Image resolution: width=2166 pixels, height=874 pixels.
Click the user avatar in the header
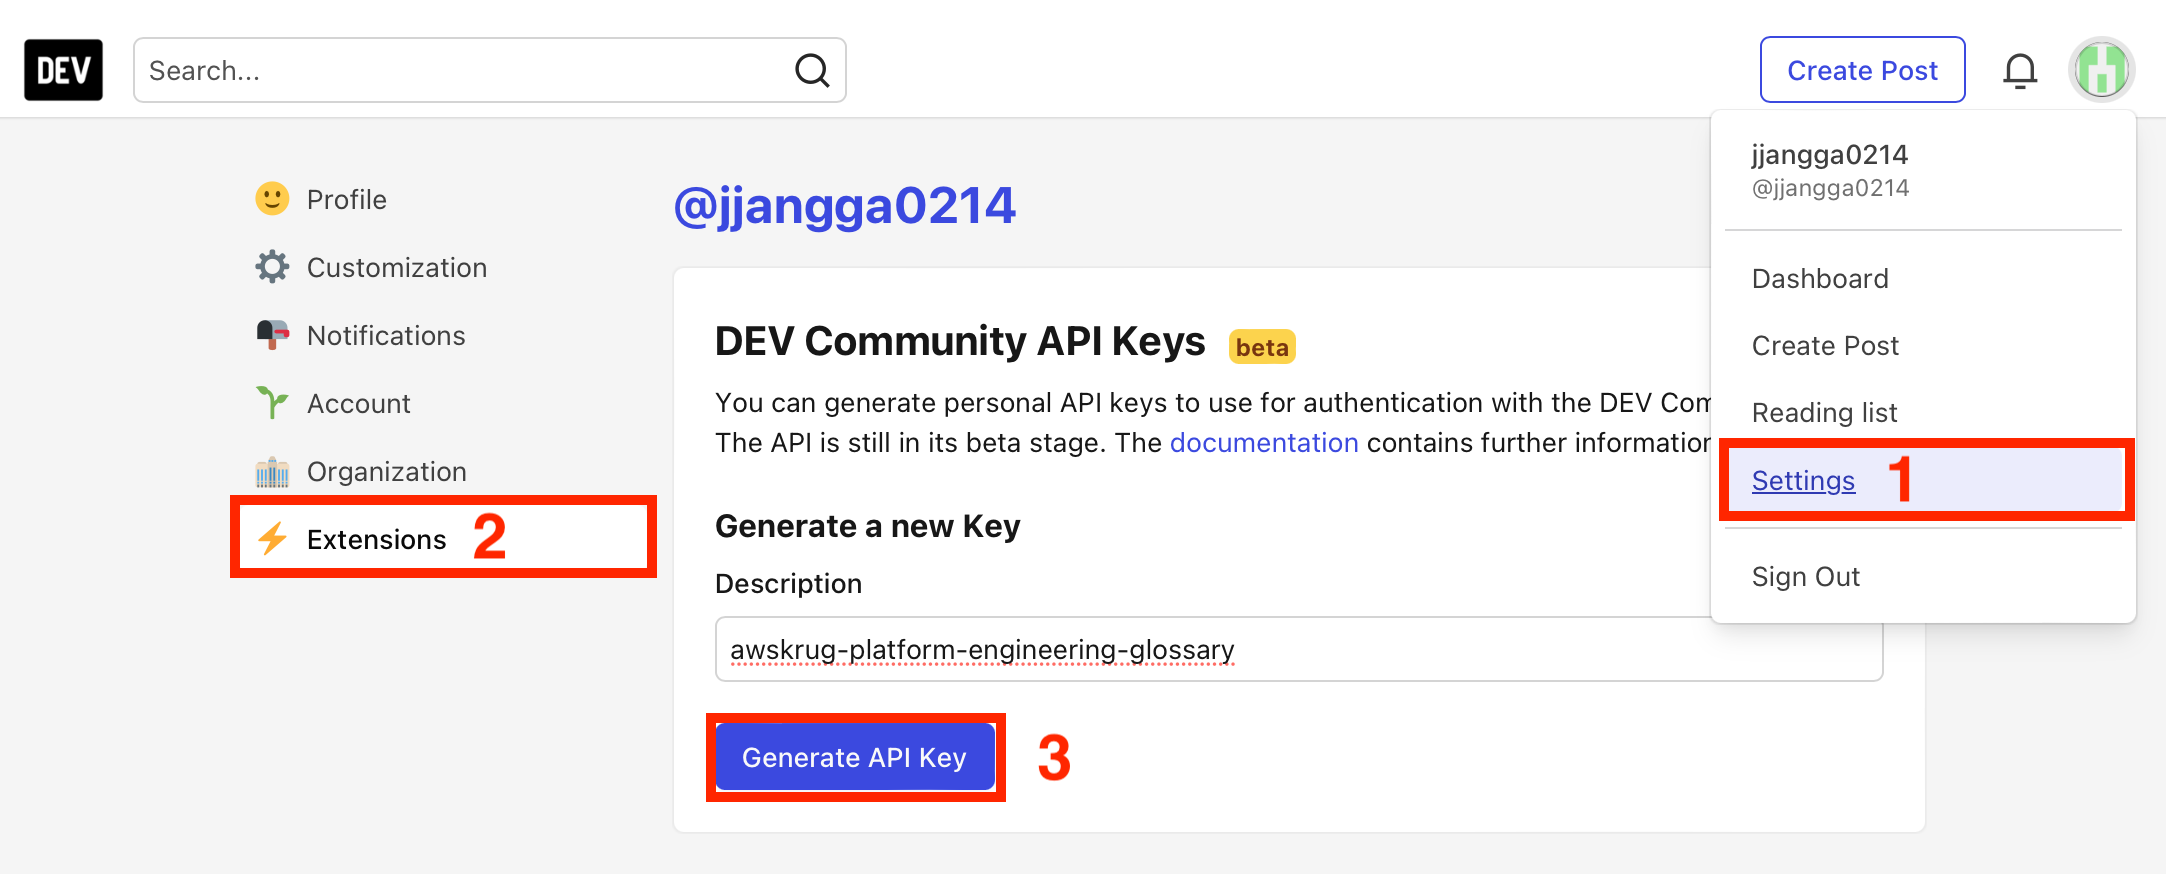pos(2101,70)
